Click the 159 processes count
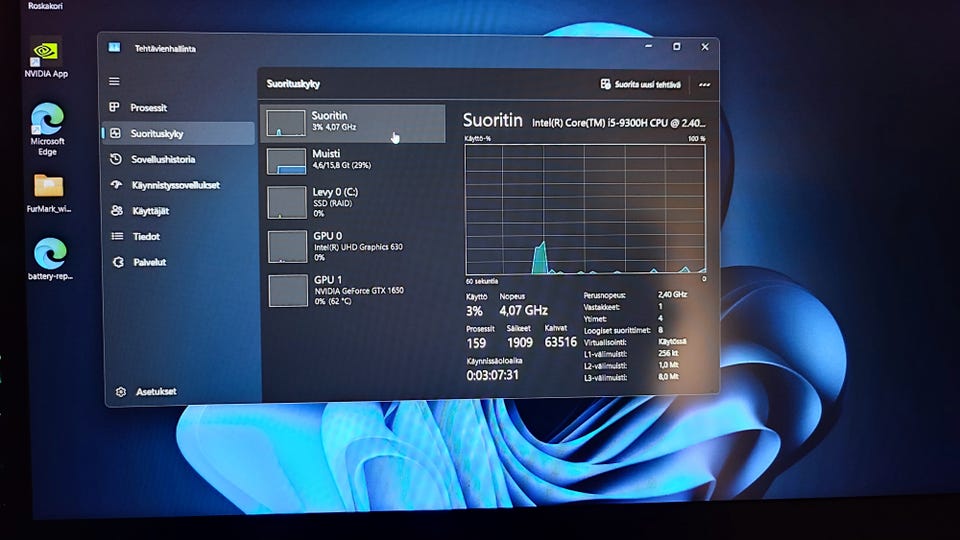Image resolution: width=960 pixels, height=540 pixels. 476,343
